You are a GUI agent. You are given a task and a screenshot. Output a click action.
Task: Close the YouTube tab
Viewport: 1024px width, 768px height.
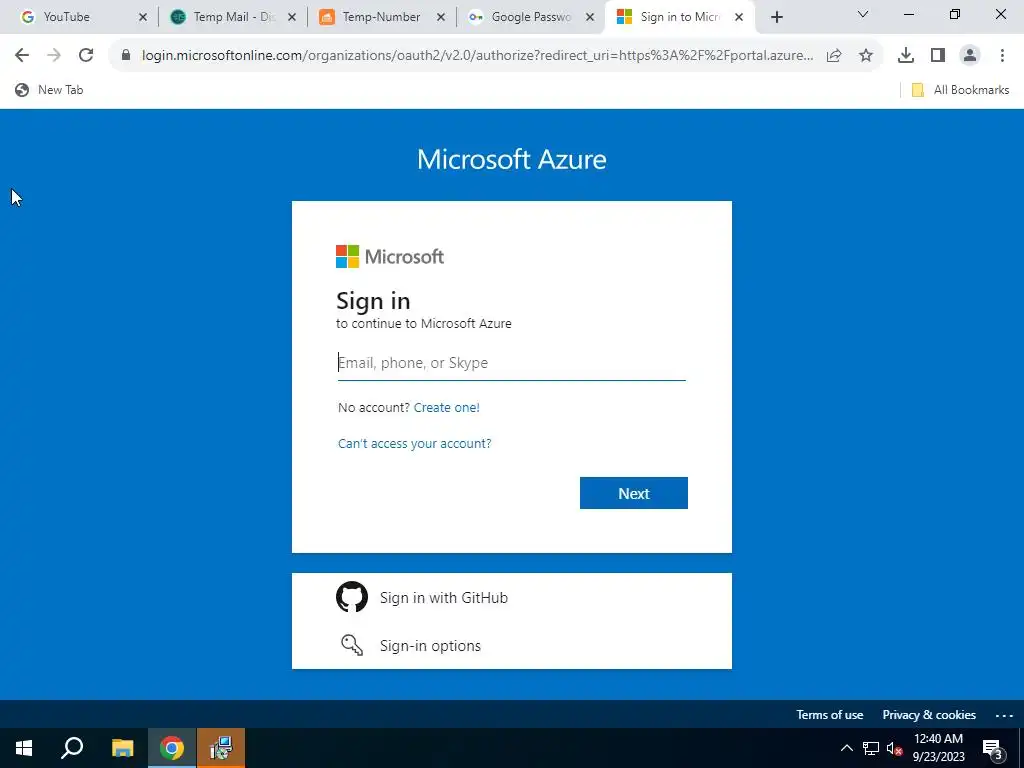tap(143, 18)
